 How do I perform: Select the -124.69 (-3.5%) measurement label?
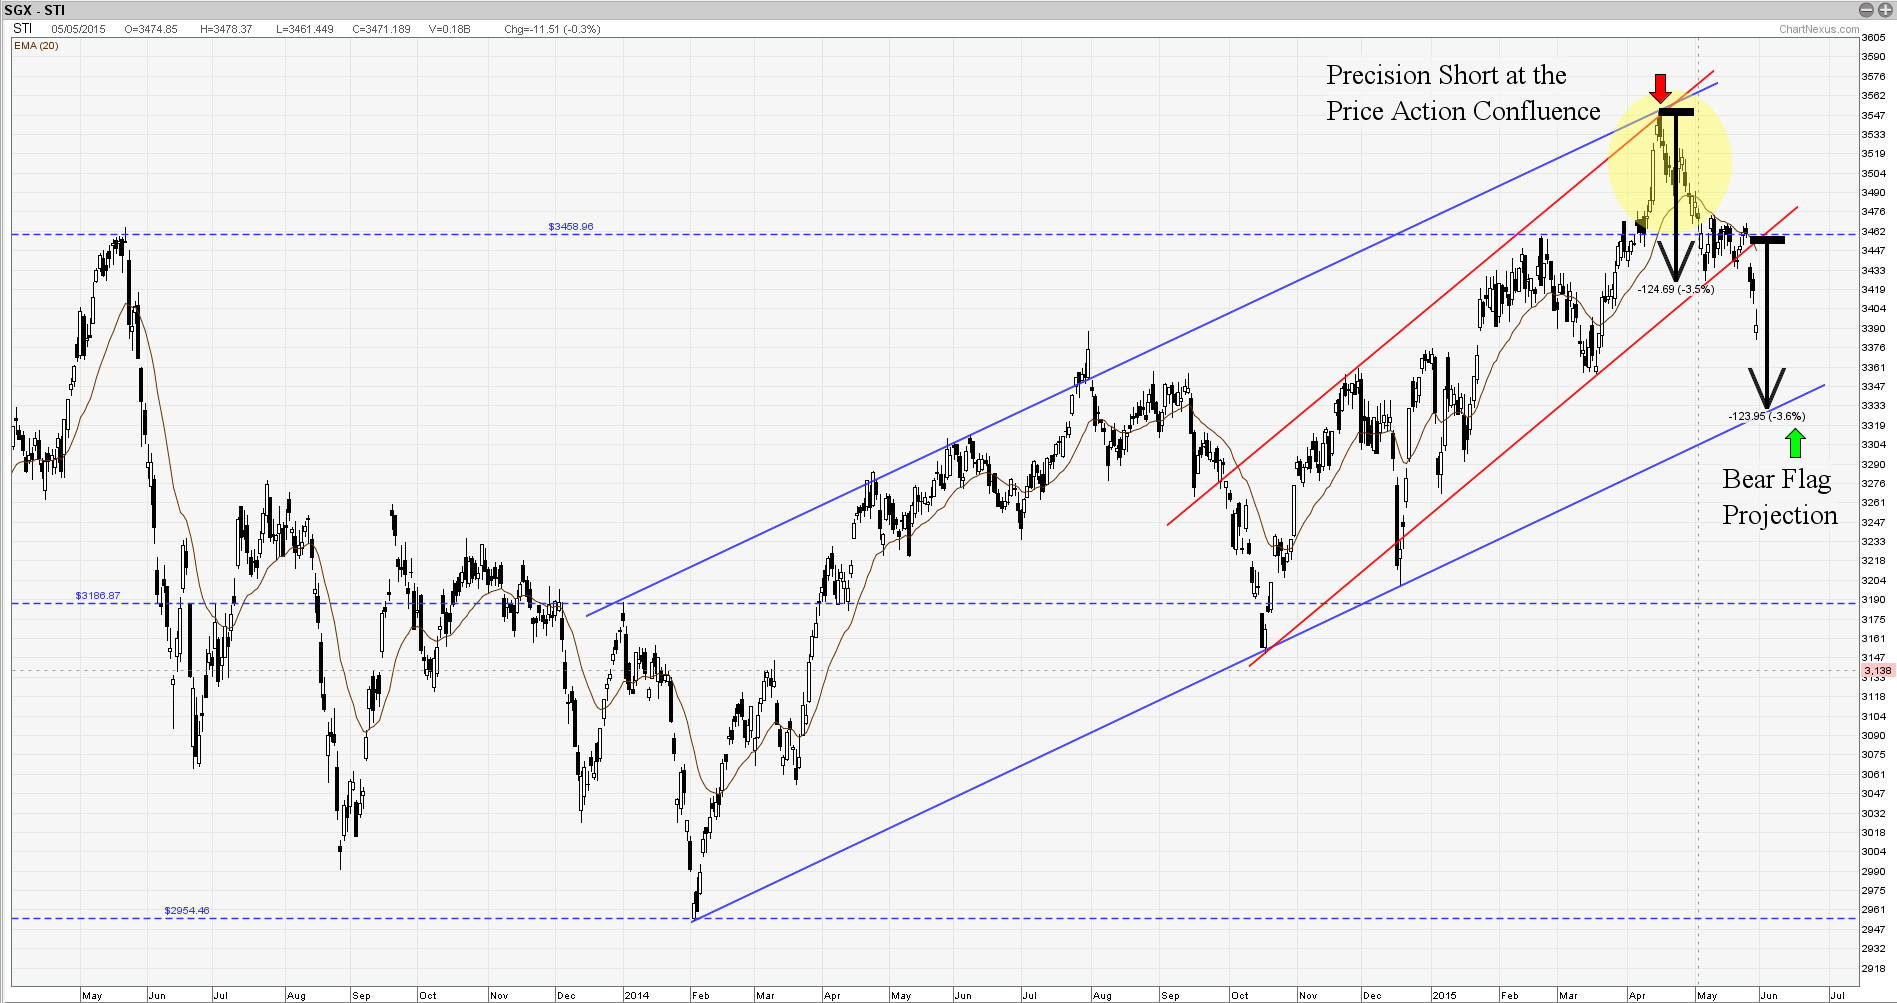click(1675, 290)
